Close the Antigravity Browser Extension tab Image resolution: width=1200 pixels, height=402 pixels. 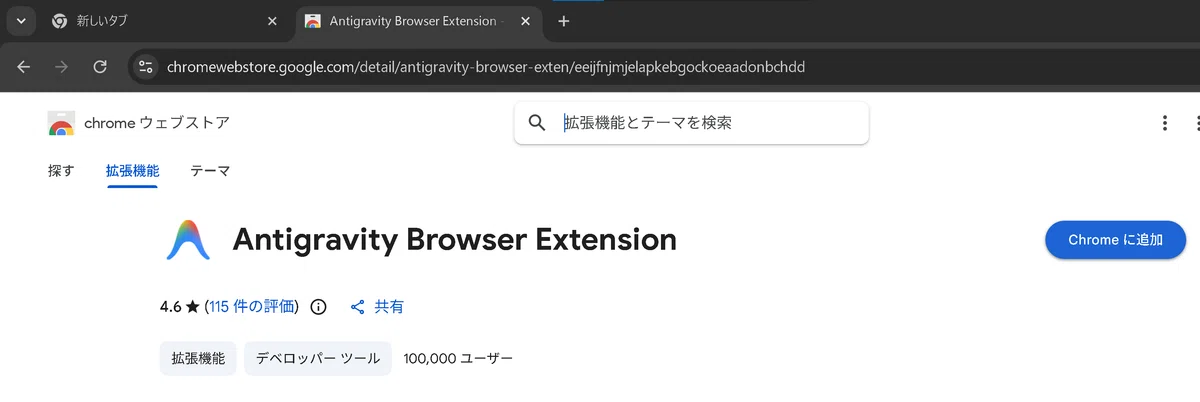[525, 21]
